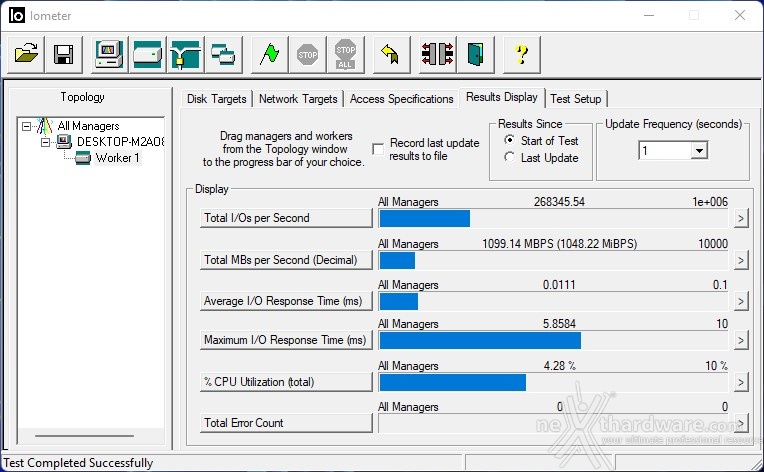Click the Maximum I/O Response Time progress bar

(553, 340)
